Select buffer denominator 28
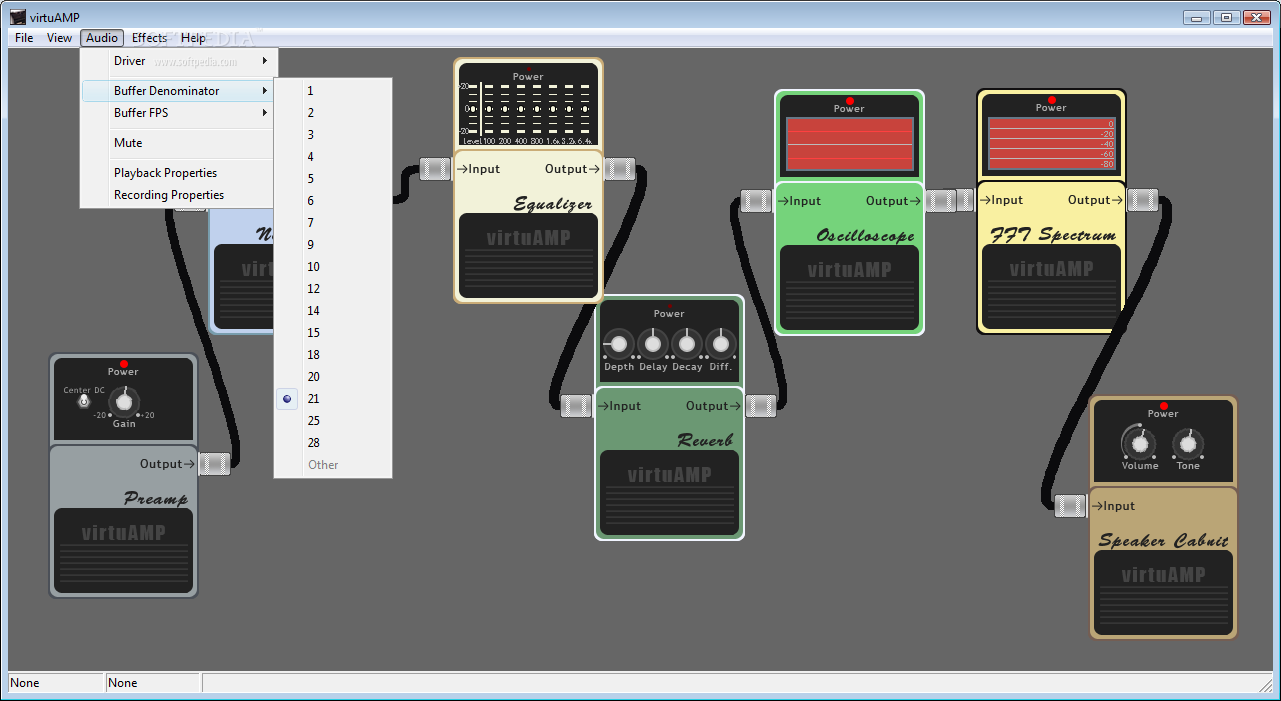Image resolution: width=1281 pixels, height=701 pixels. (333, 443)
